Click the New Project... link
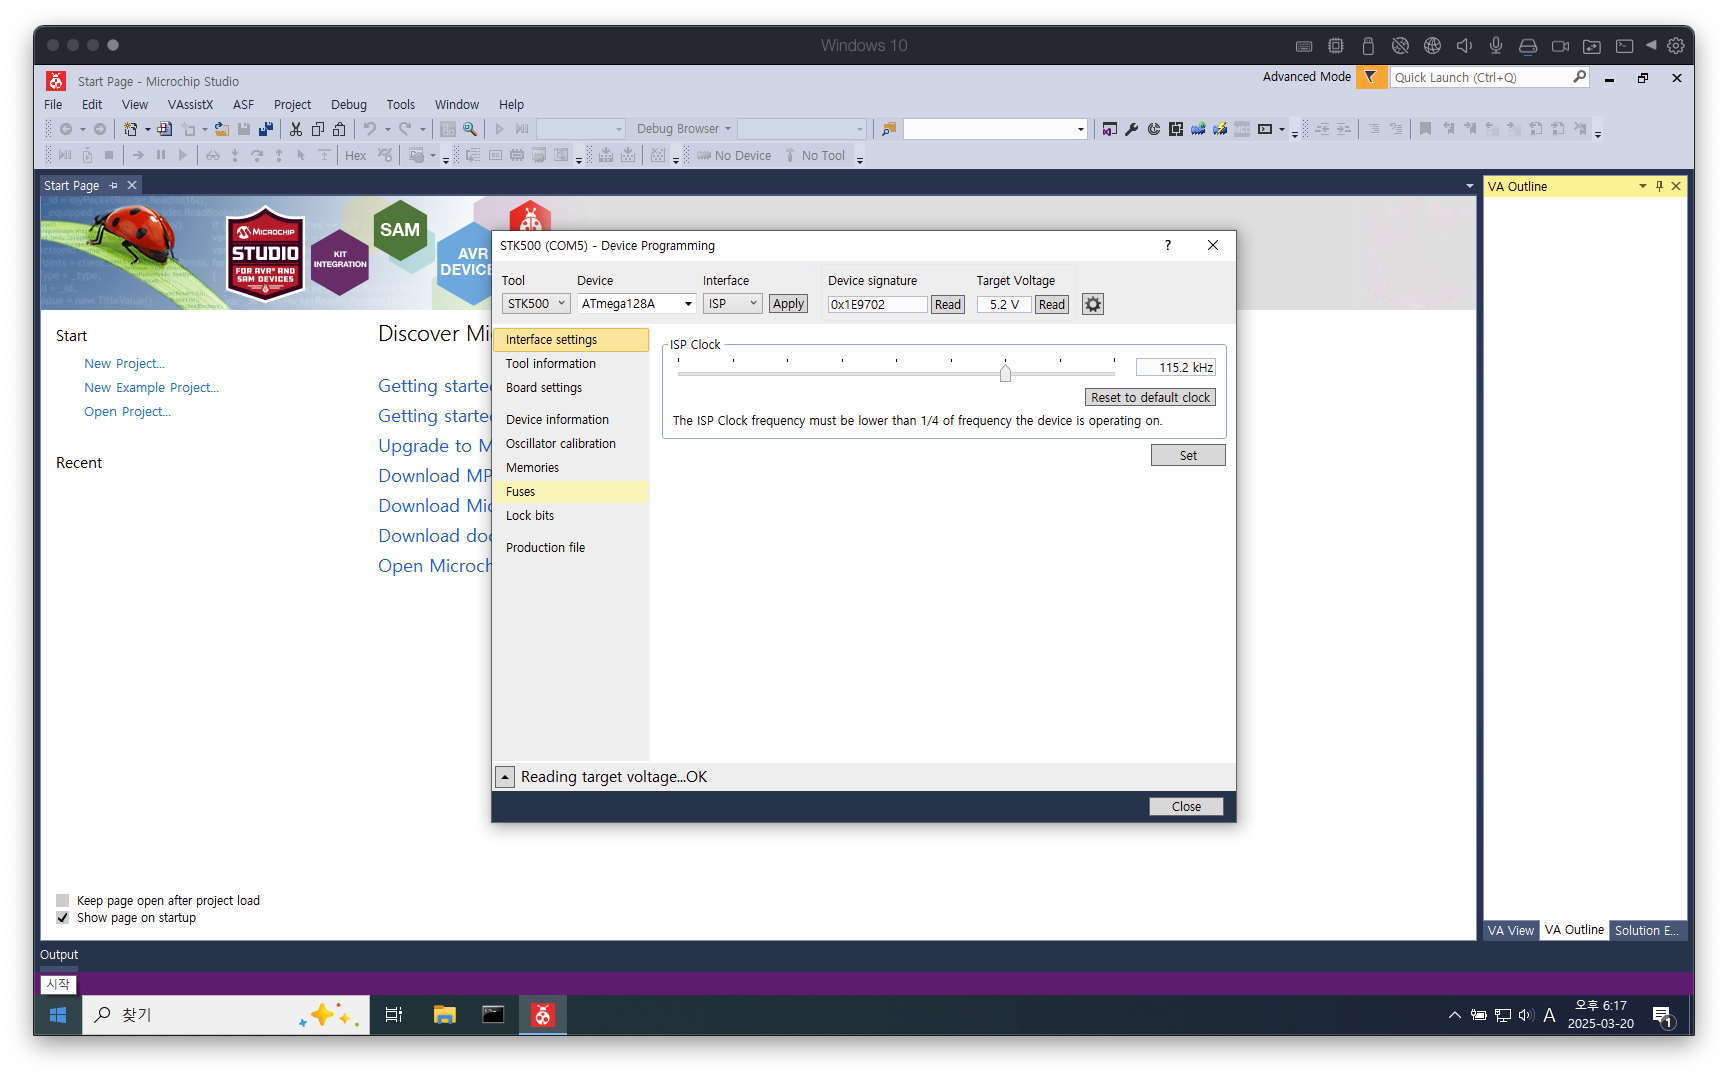The image size is (1728, 1077). coord(124,364)
